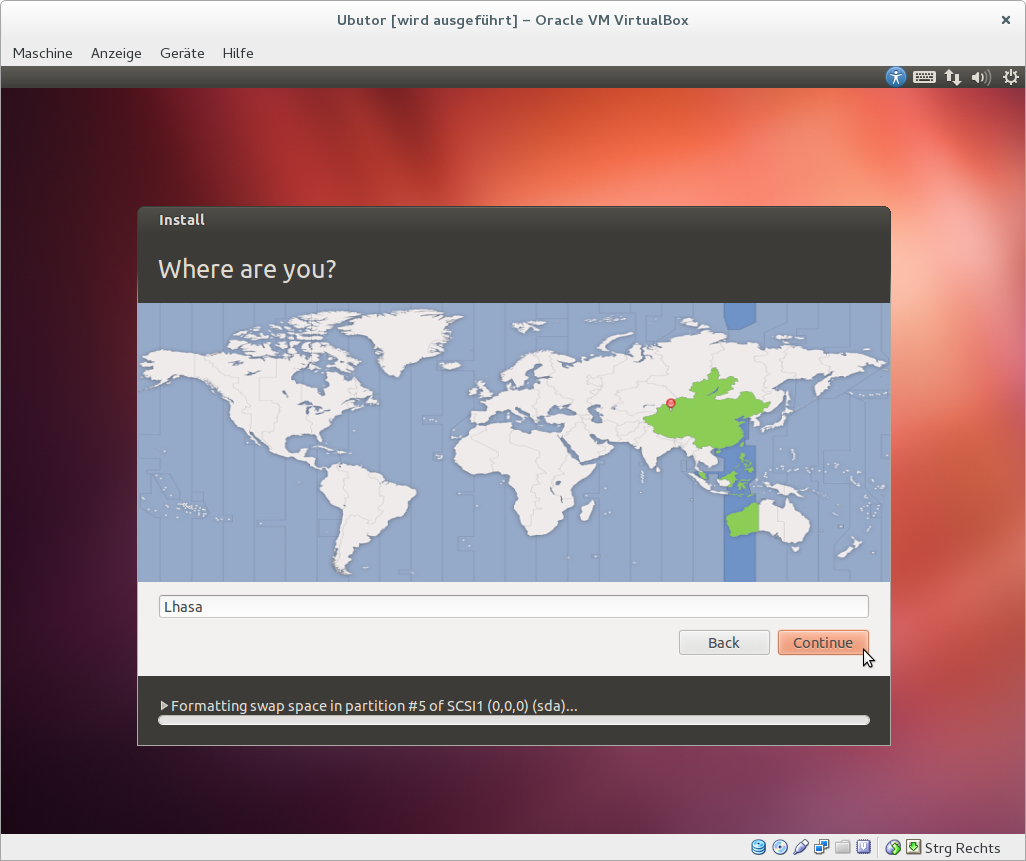Click the Lhasa location text field
This screenshot has height=861, width=1026.
point(514,607)
